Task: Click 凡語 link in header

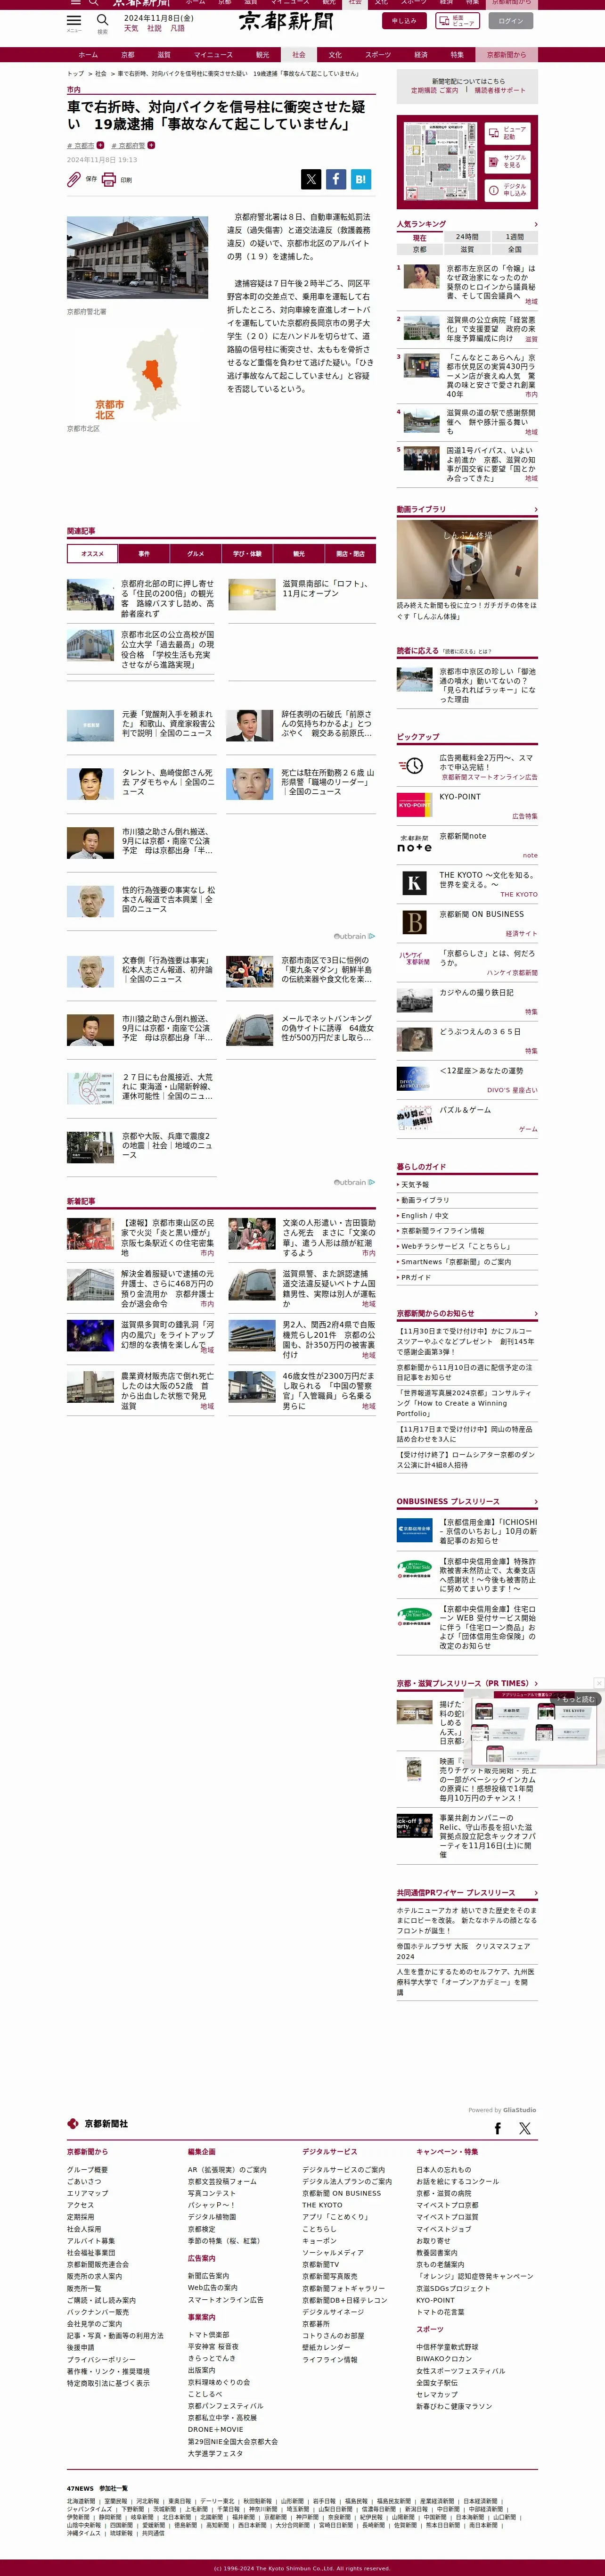Action: (177, 28)
